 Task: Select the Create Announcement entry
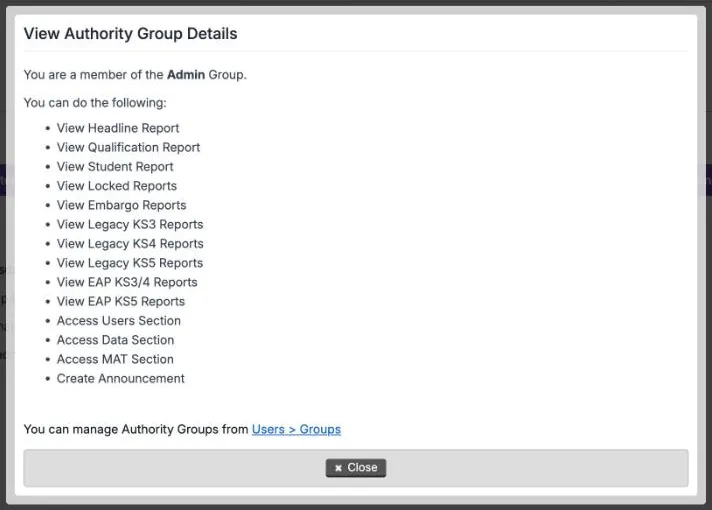pos(120,379)
